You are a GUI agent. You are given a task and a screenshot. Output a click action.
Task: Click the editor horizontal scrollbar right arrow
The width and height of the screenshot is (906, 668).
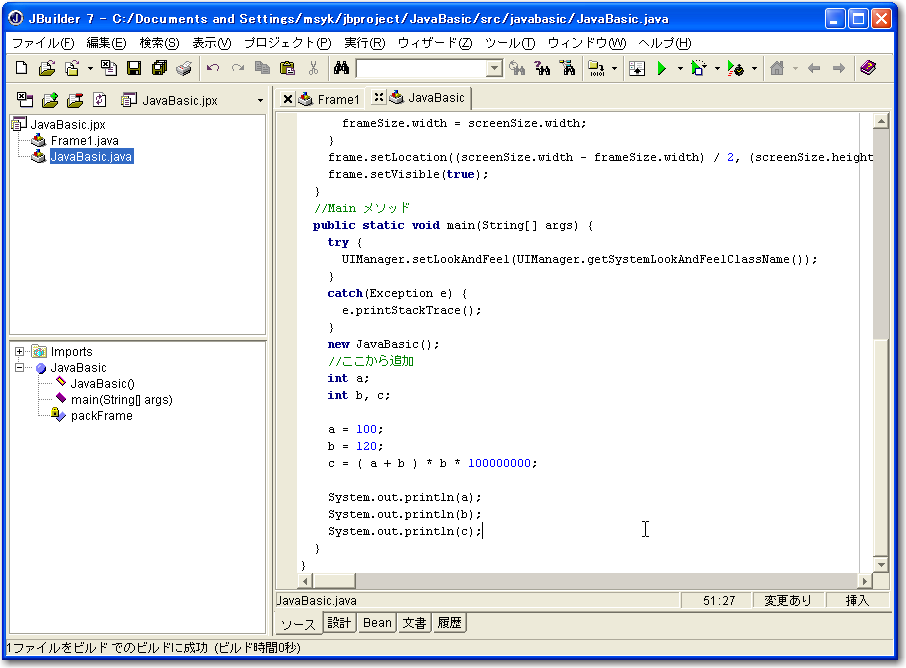pos(864,581)
